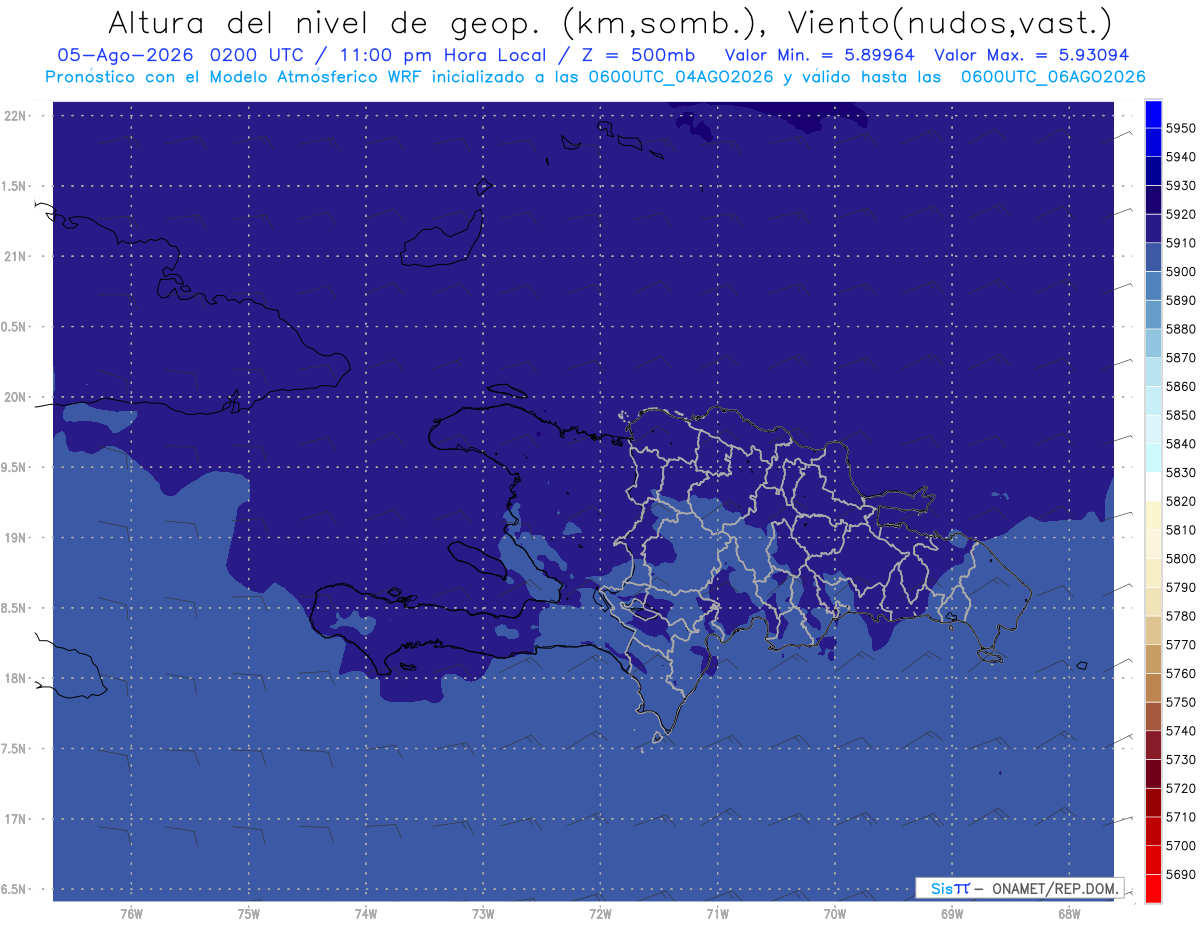Viewport: 1200px width, 927px height.
Task: Click the '0.5N' latitude label
Action: pos(15,327)
